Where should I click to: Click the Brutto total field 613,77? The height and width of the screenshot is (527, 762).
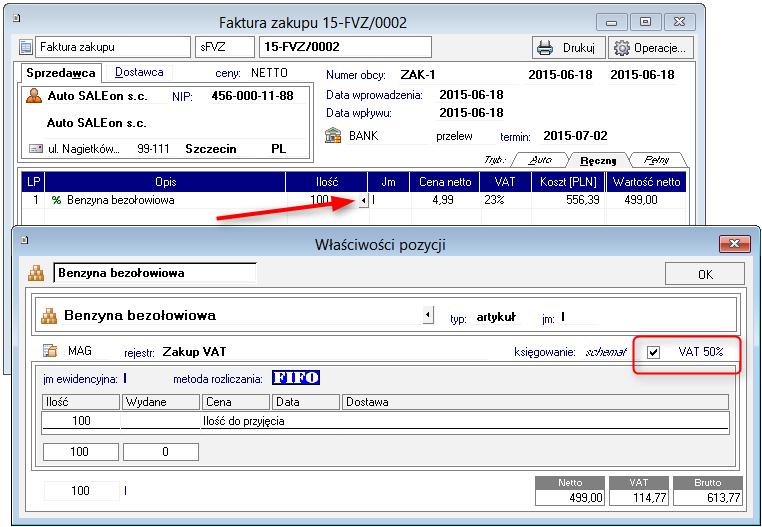tap(708, 498)
